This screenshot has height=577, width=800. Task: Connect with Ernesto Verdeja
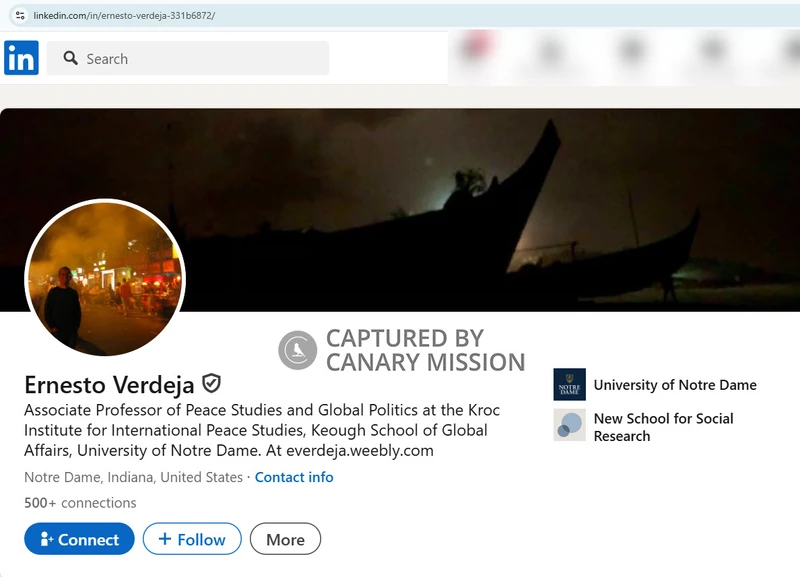[79, 539]
